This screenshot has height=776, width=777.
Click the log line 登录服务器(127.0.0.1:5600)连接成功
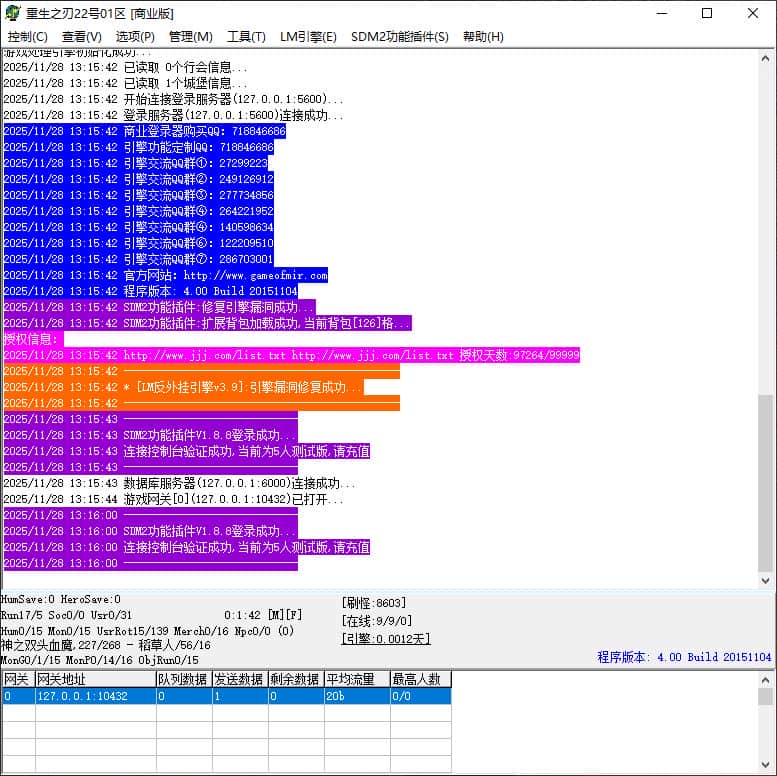click(173, 115)
